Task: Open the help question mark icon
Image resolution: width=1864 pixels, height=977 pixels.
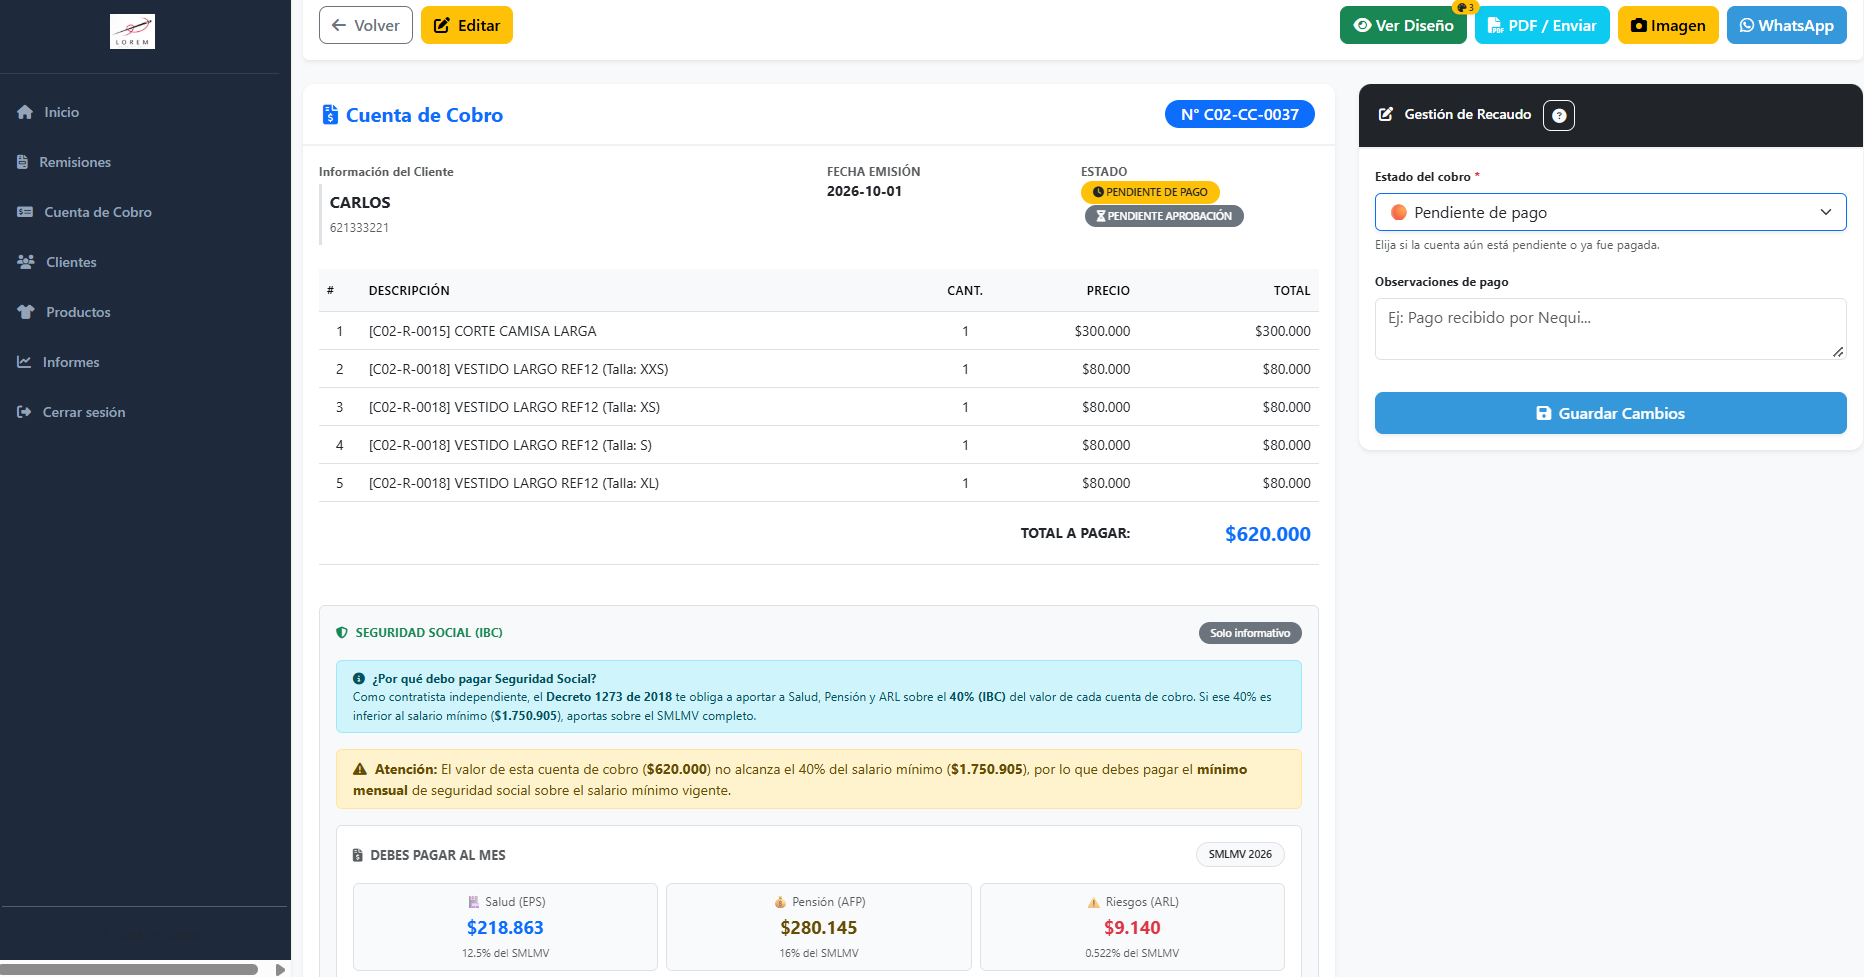Action: pyautogui.click(x=1559, y=116)
